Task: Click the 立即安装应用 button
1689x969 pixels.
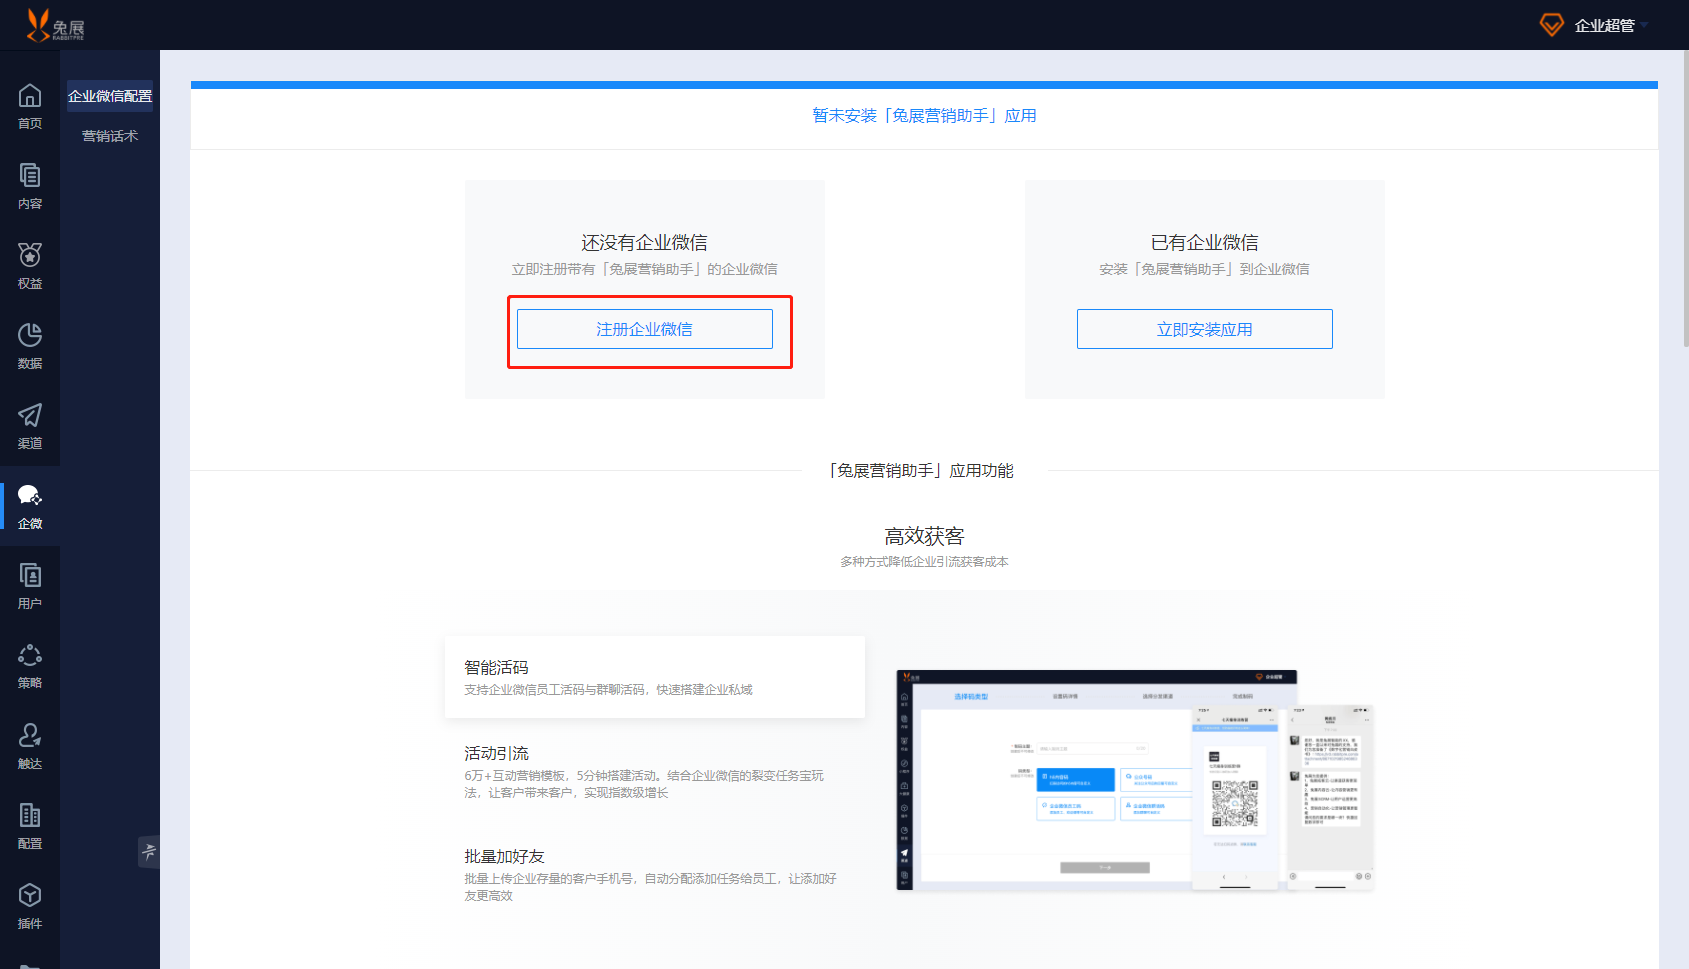Action: [1205, 329]
